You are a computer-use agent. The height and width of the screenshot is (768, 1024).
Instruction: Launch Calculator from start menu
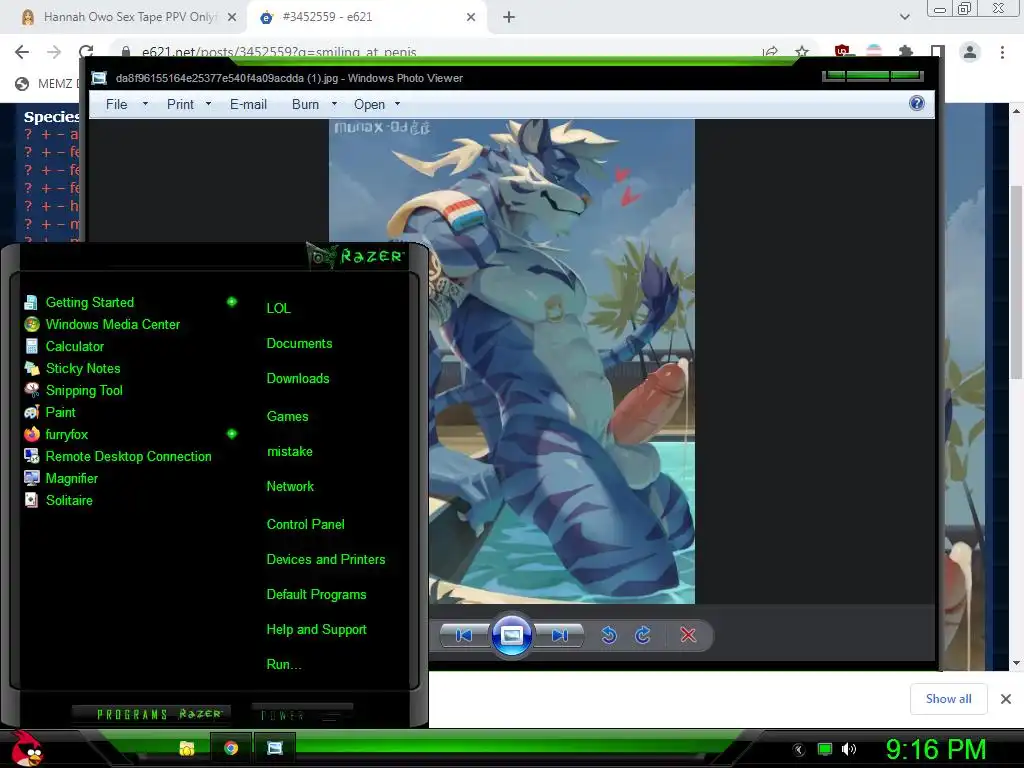coord(74,347)
